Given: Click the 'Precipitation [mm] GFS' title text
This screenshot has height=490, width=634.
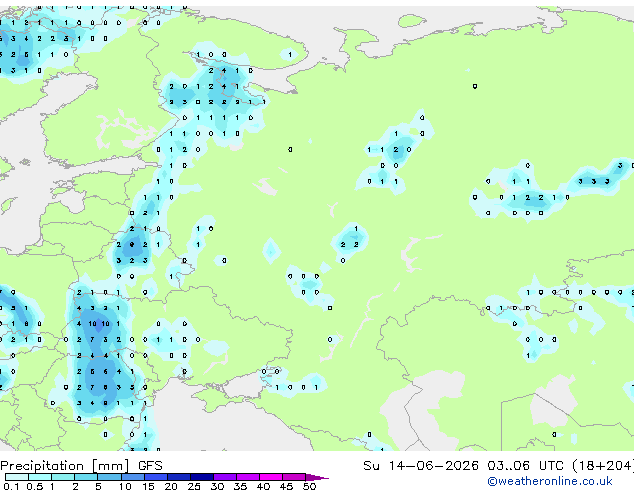Looking at the screenshot, I should [x=81, y=466].
